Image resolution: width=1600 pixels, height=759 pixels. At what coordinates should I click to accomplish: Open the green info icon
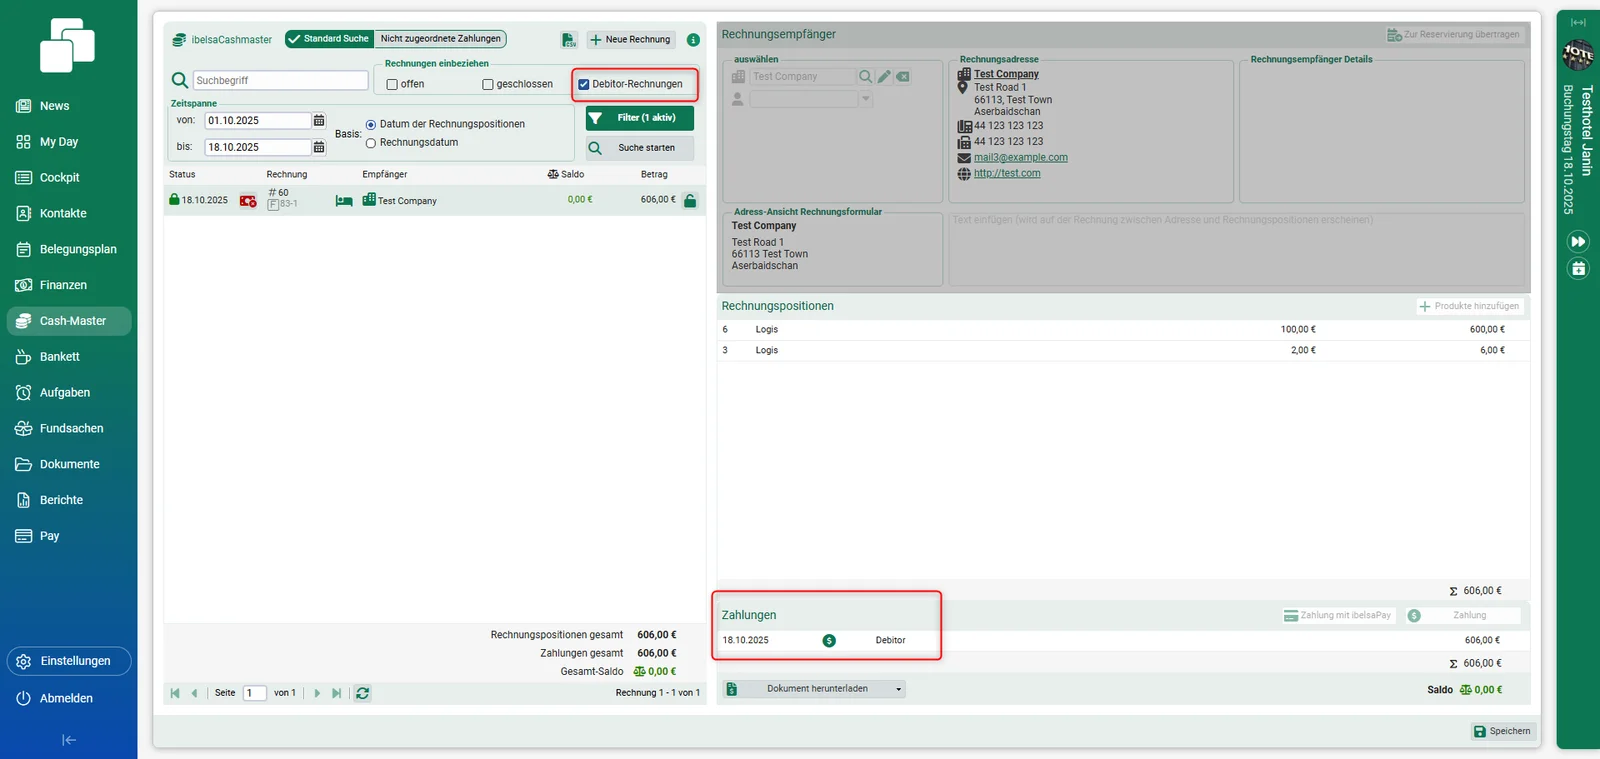tap(693, 40)
